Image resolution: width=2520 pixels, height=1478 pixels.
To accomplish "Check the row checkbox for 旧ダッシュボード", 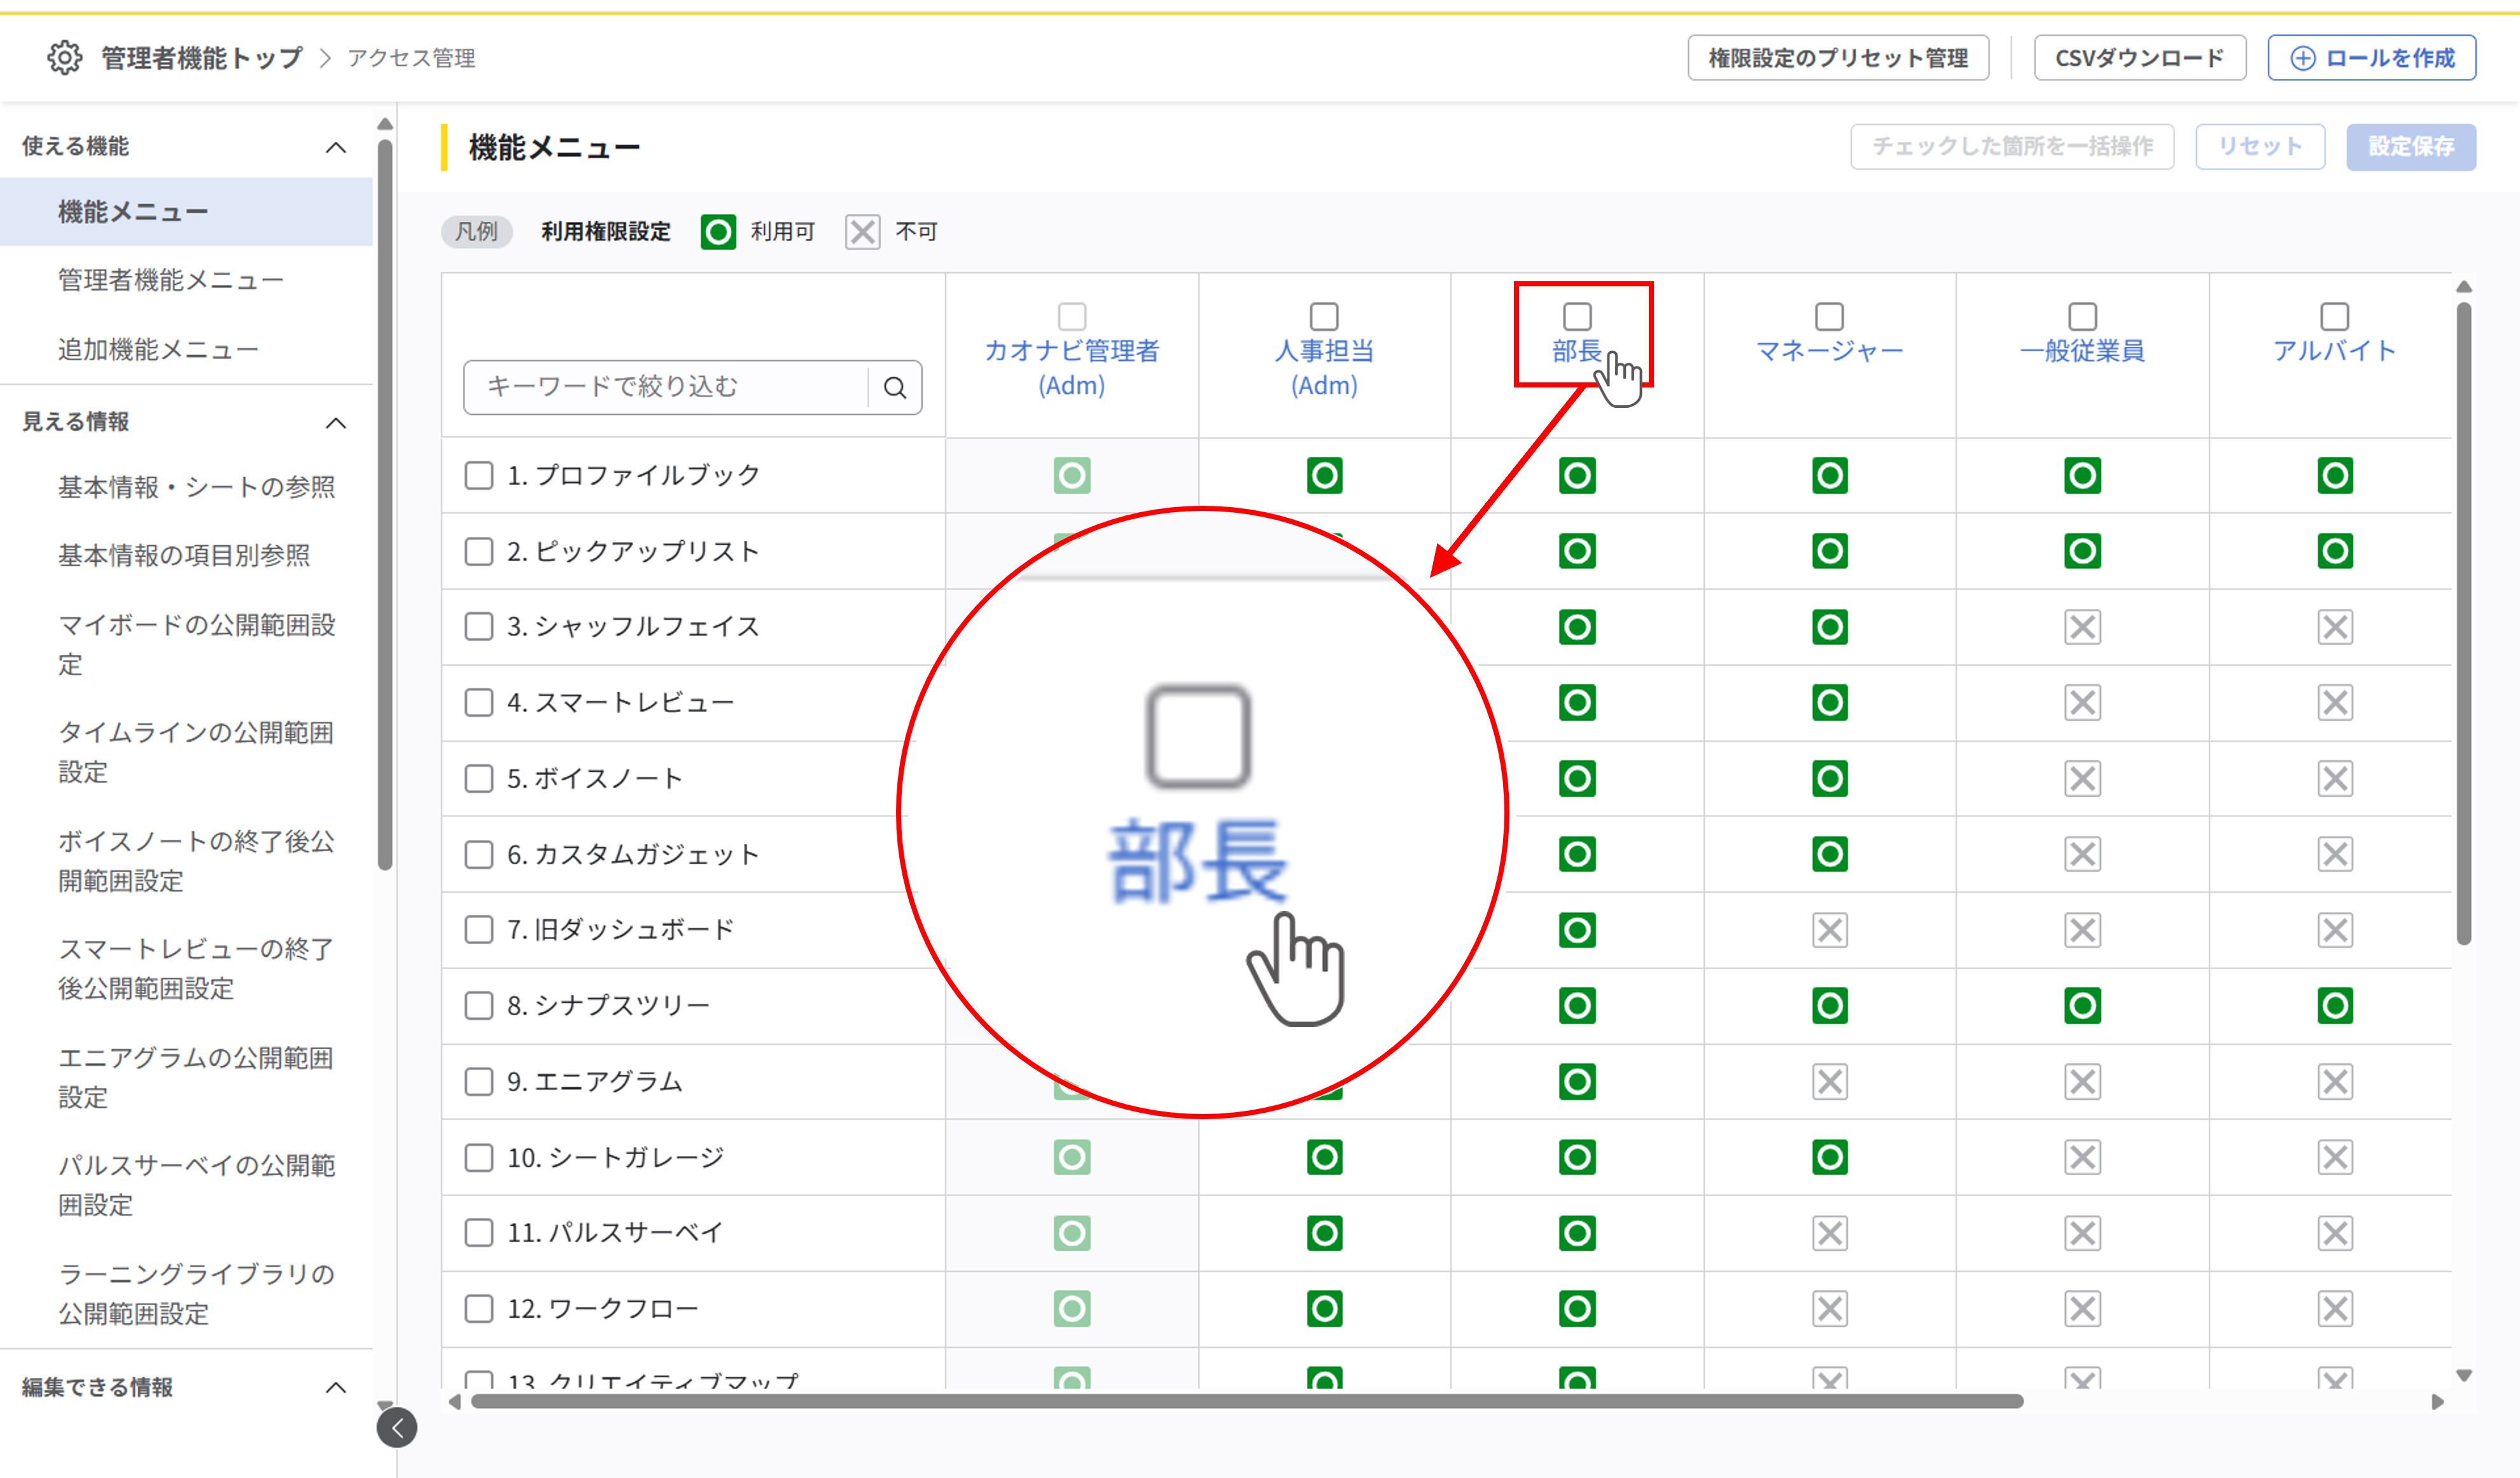I will [479, 930].
